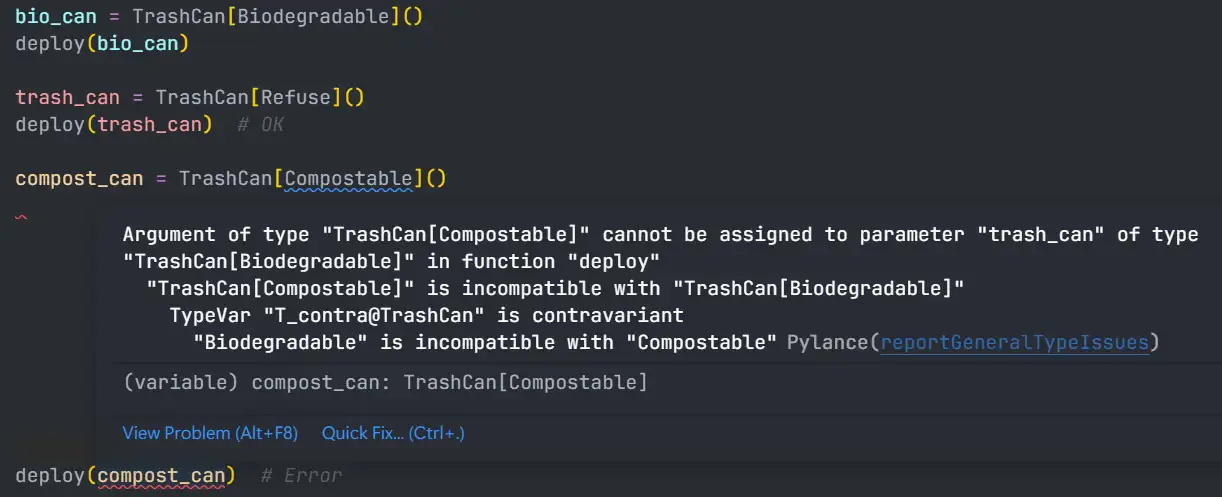
Task: Click the red squiggle marker at line start
Action: [x=22, y=217]
